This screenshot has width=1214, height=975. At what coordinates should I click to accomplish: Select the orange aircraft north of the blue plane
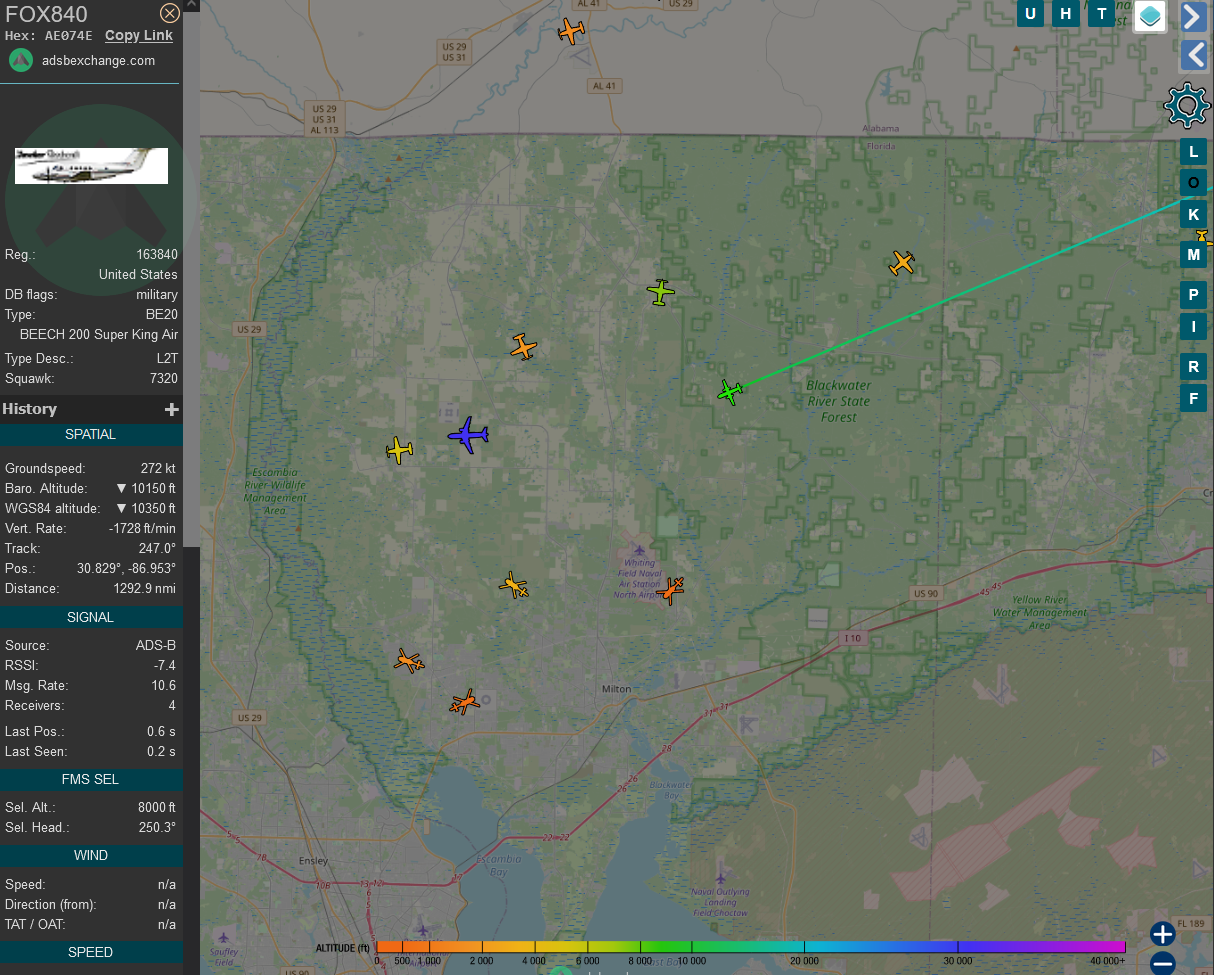pos(523,347)
